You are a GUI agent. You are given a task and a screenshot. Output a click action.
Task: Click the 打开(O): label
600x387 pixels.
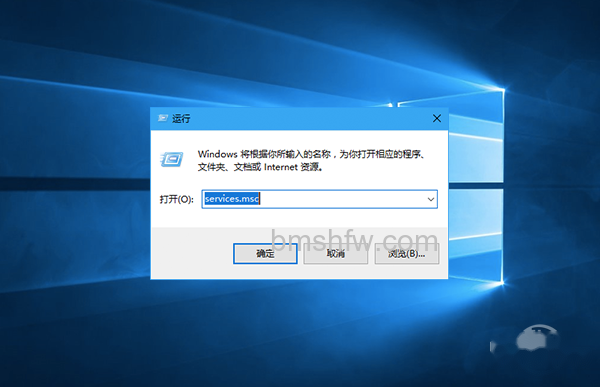click(x=176, y=199)
